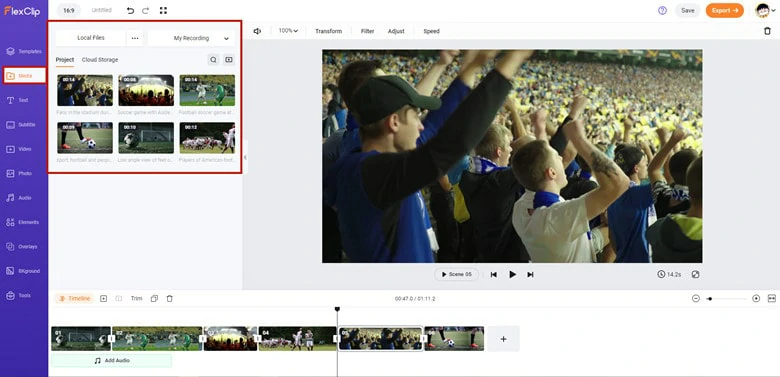
Task: Redo the last undone action
Action: (146, 10)
